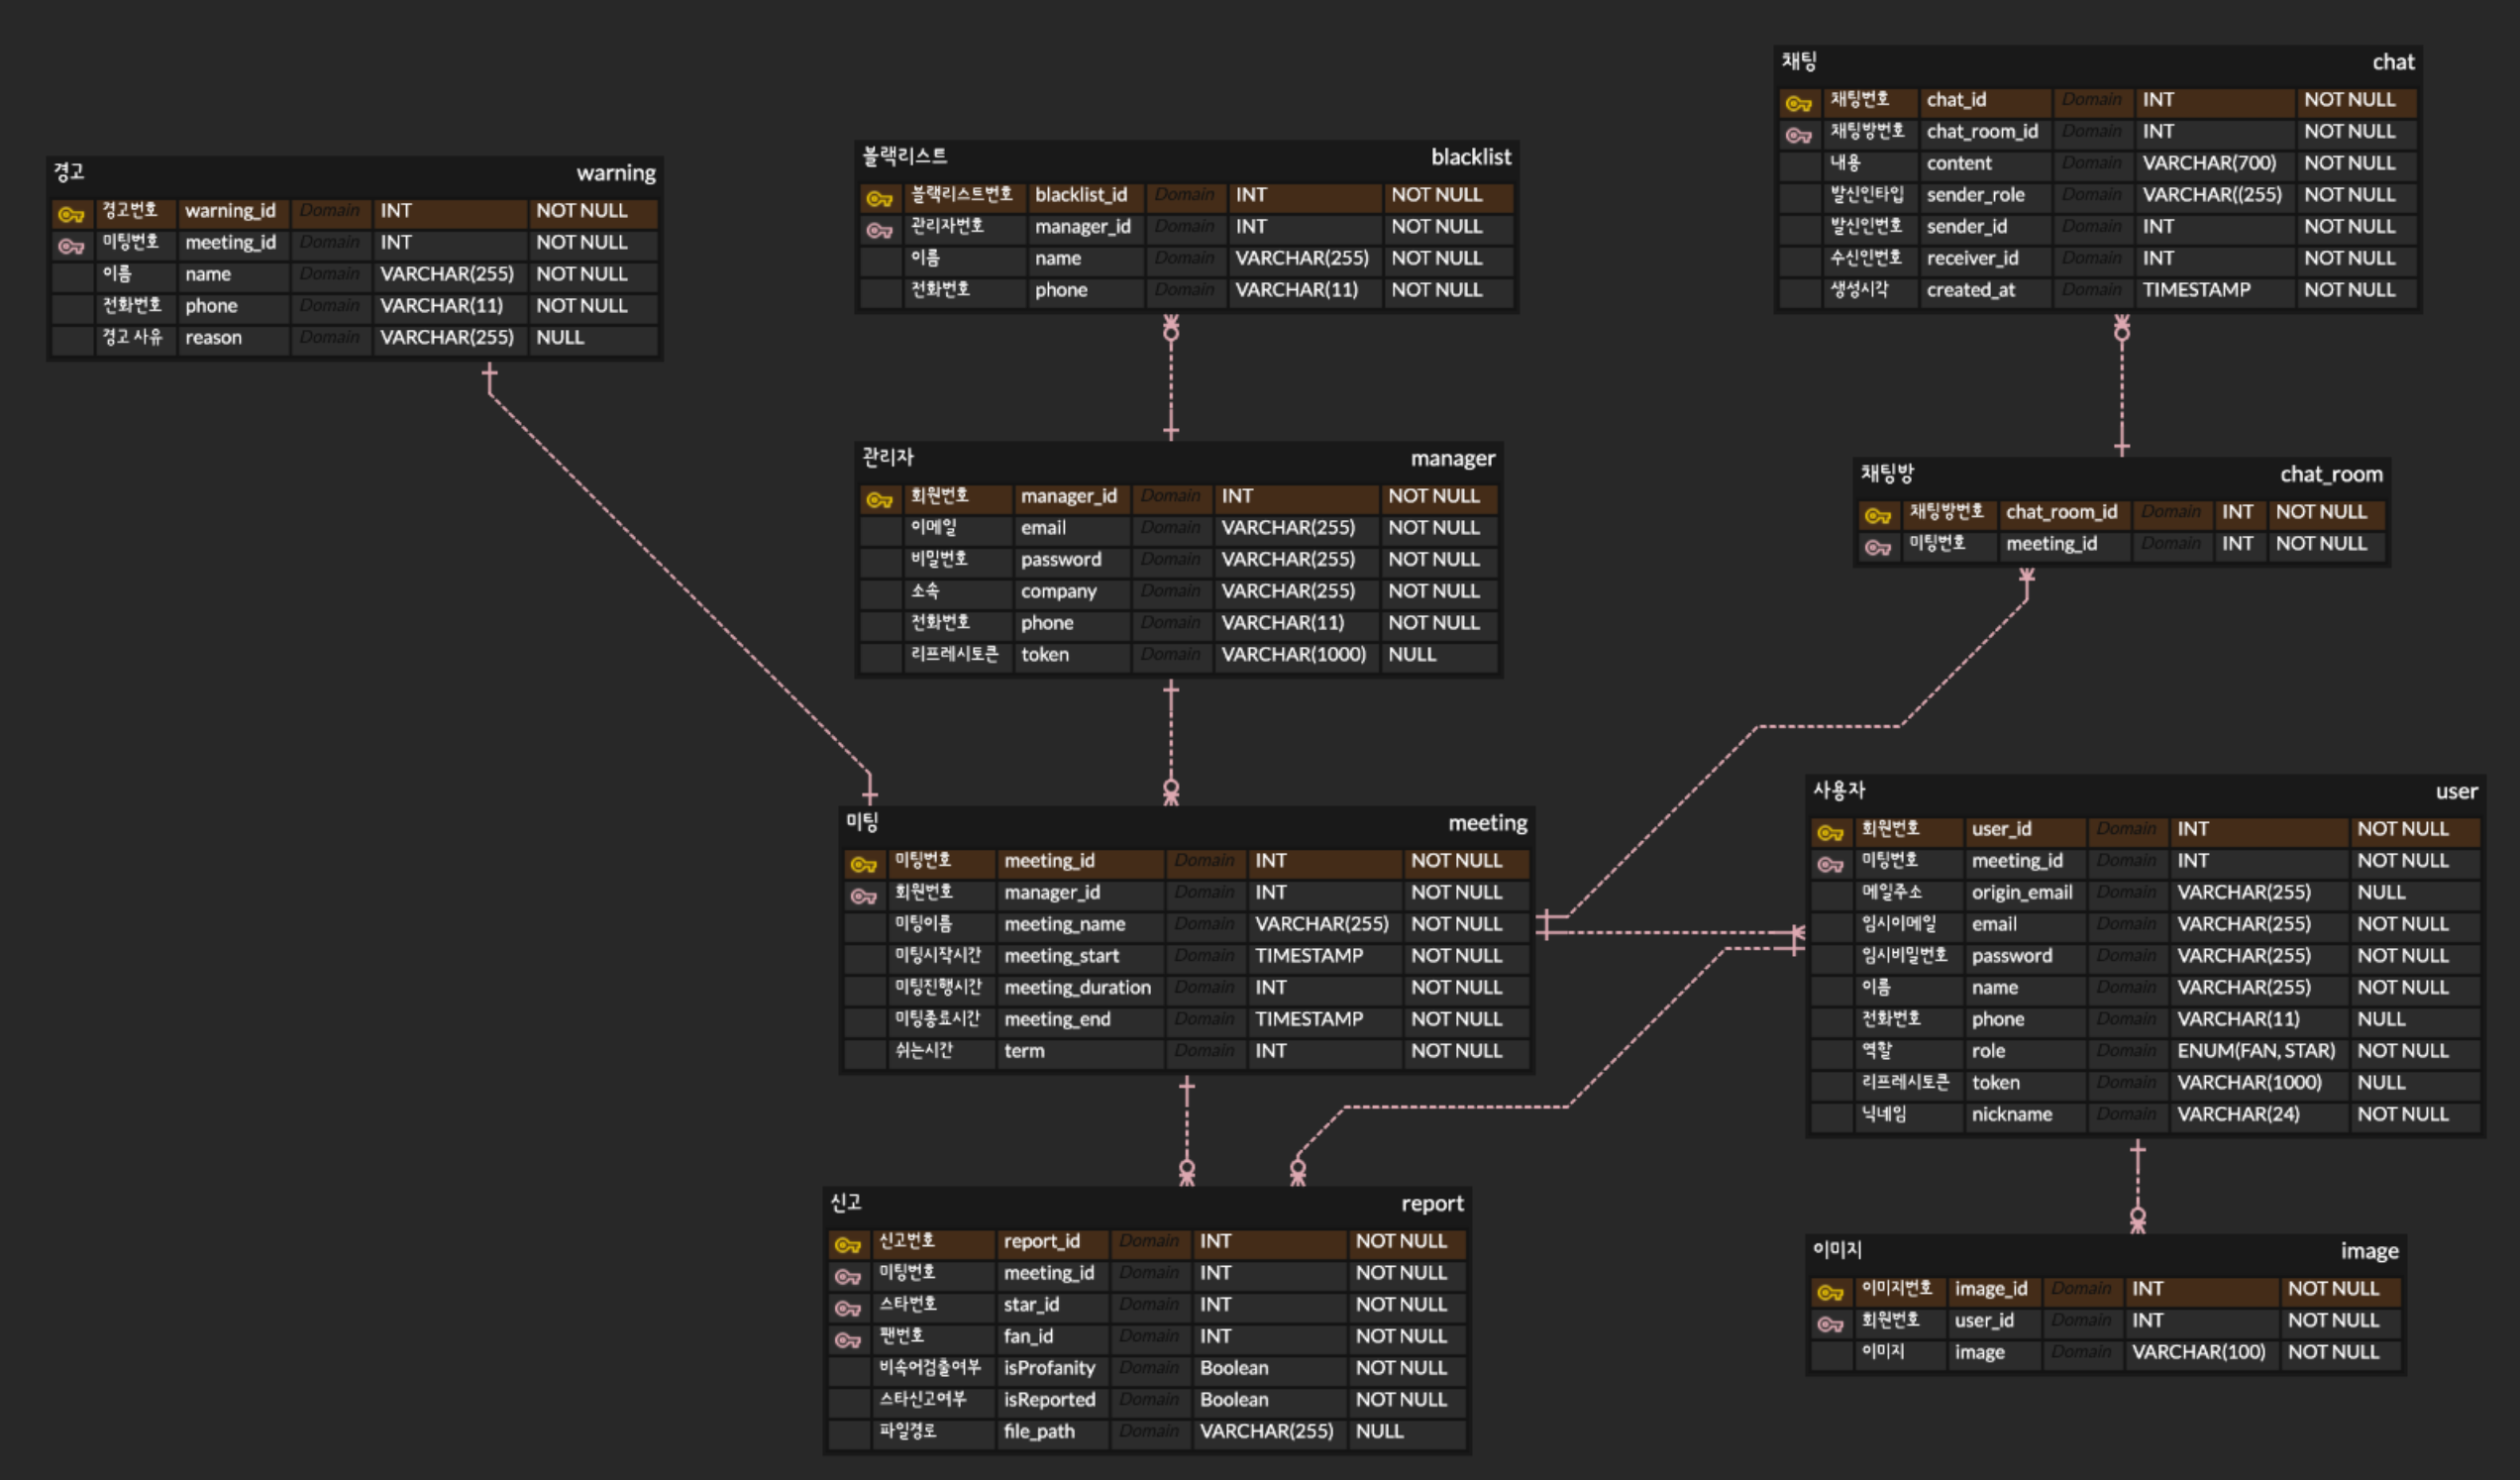Click the role column in user table
This screenshot has height=1480, width=2520.
click(x=1988, y=1051)
